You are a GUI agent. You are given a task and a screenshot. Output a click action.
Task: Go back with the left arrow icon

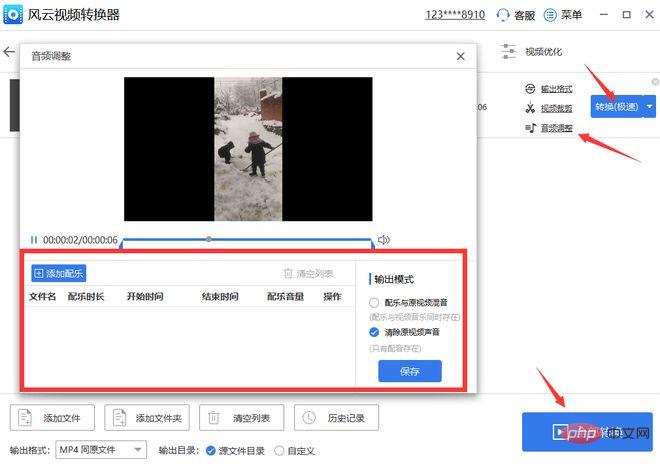pos(9,52)
